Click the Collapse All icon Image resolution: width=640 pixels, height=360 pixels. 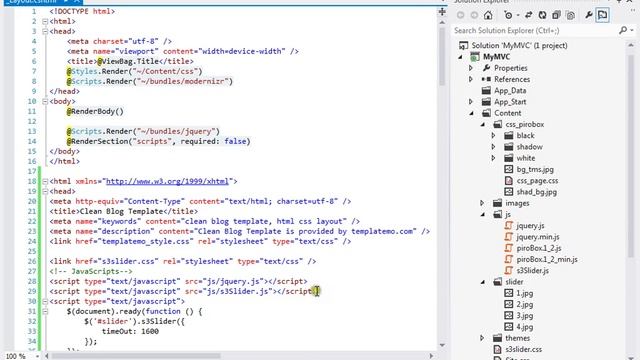[x=556, y=16]
